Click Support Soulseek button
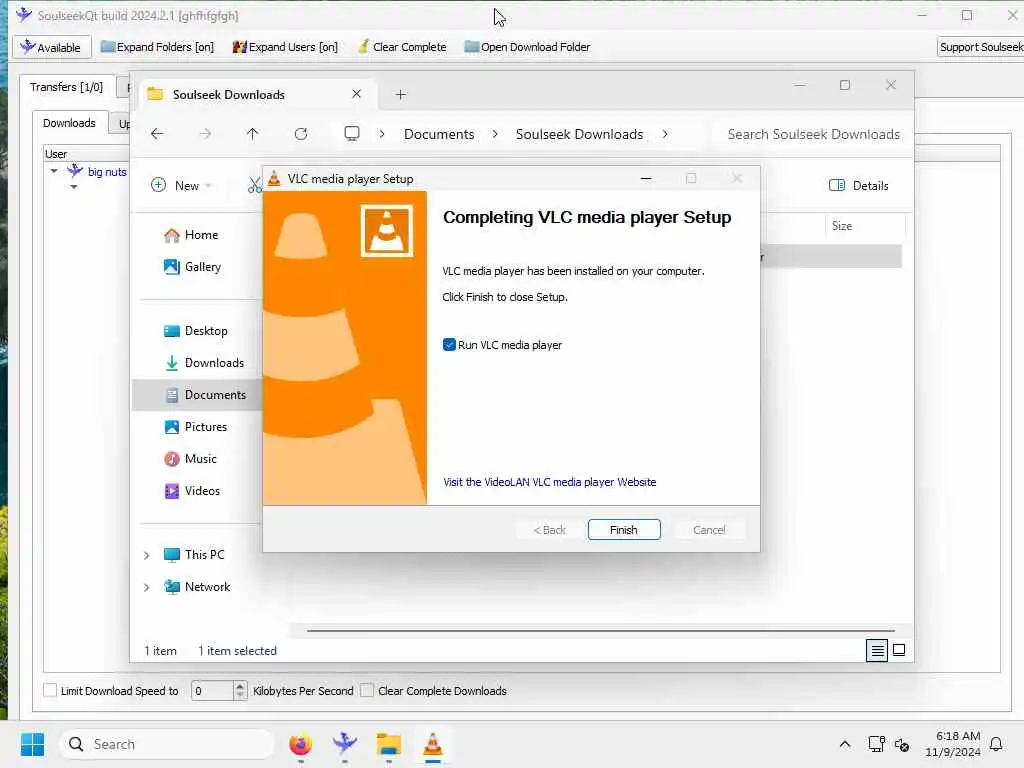Image resolution: width=1024 pixels, height=768 pixels. coord(980,47)
